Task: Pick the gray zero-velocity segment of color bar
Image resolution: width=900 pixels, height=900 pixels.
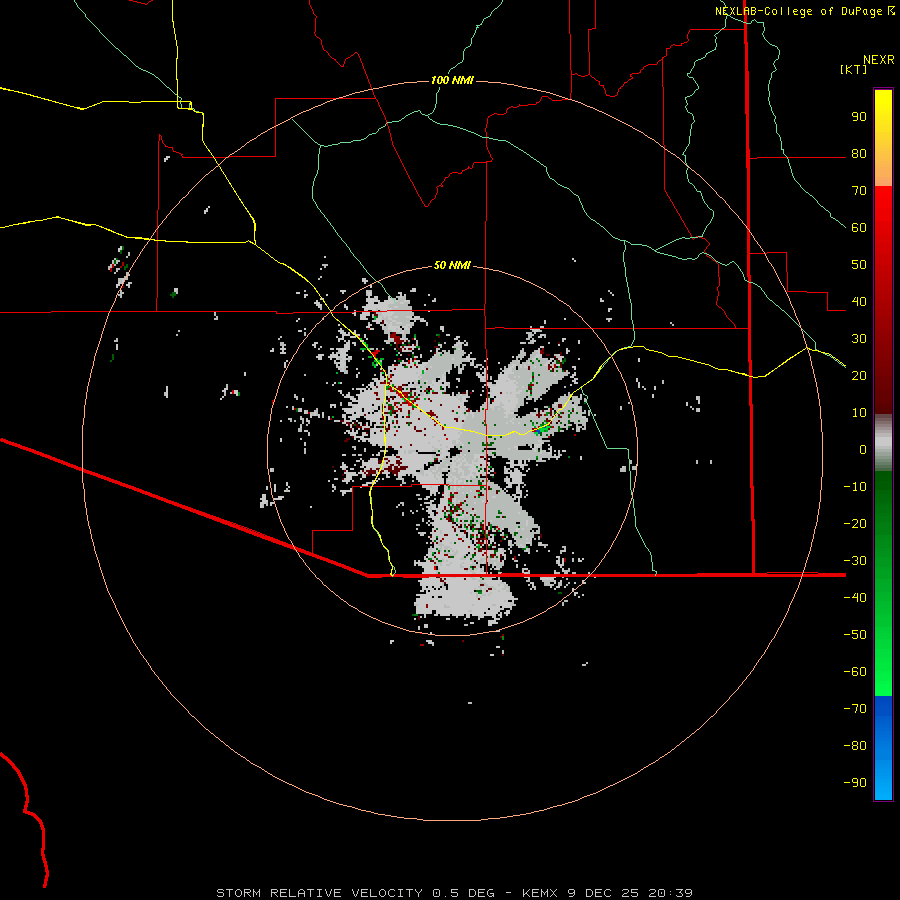Action: coord(883,443)
